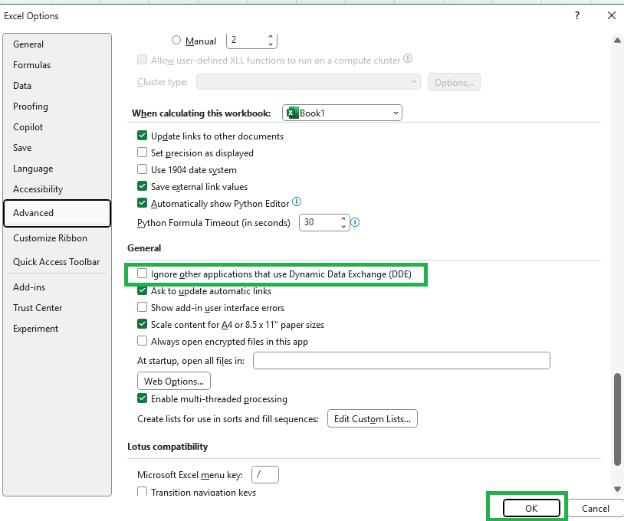Click the Python Formula Timeout value field

tap(320, 222)
